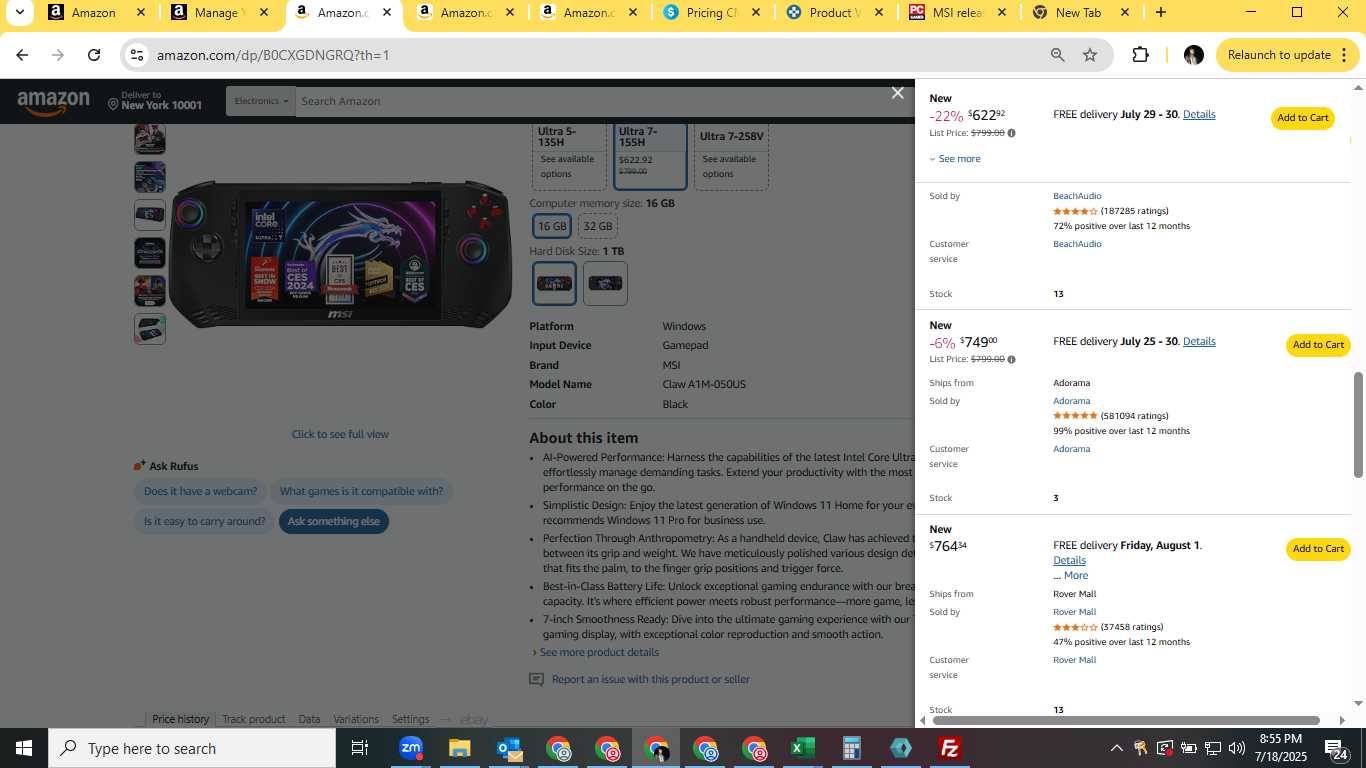Click the offers panel horizontal scrollbar
Image resolution: width=1366 pixels, height=768 pixels.
click(x=1126, y=720)
